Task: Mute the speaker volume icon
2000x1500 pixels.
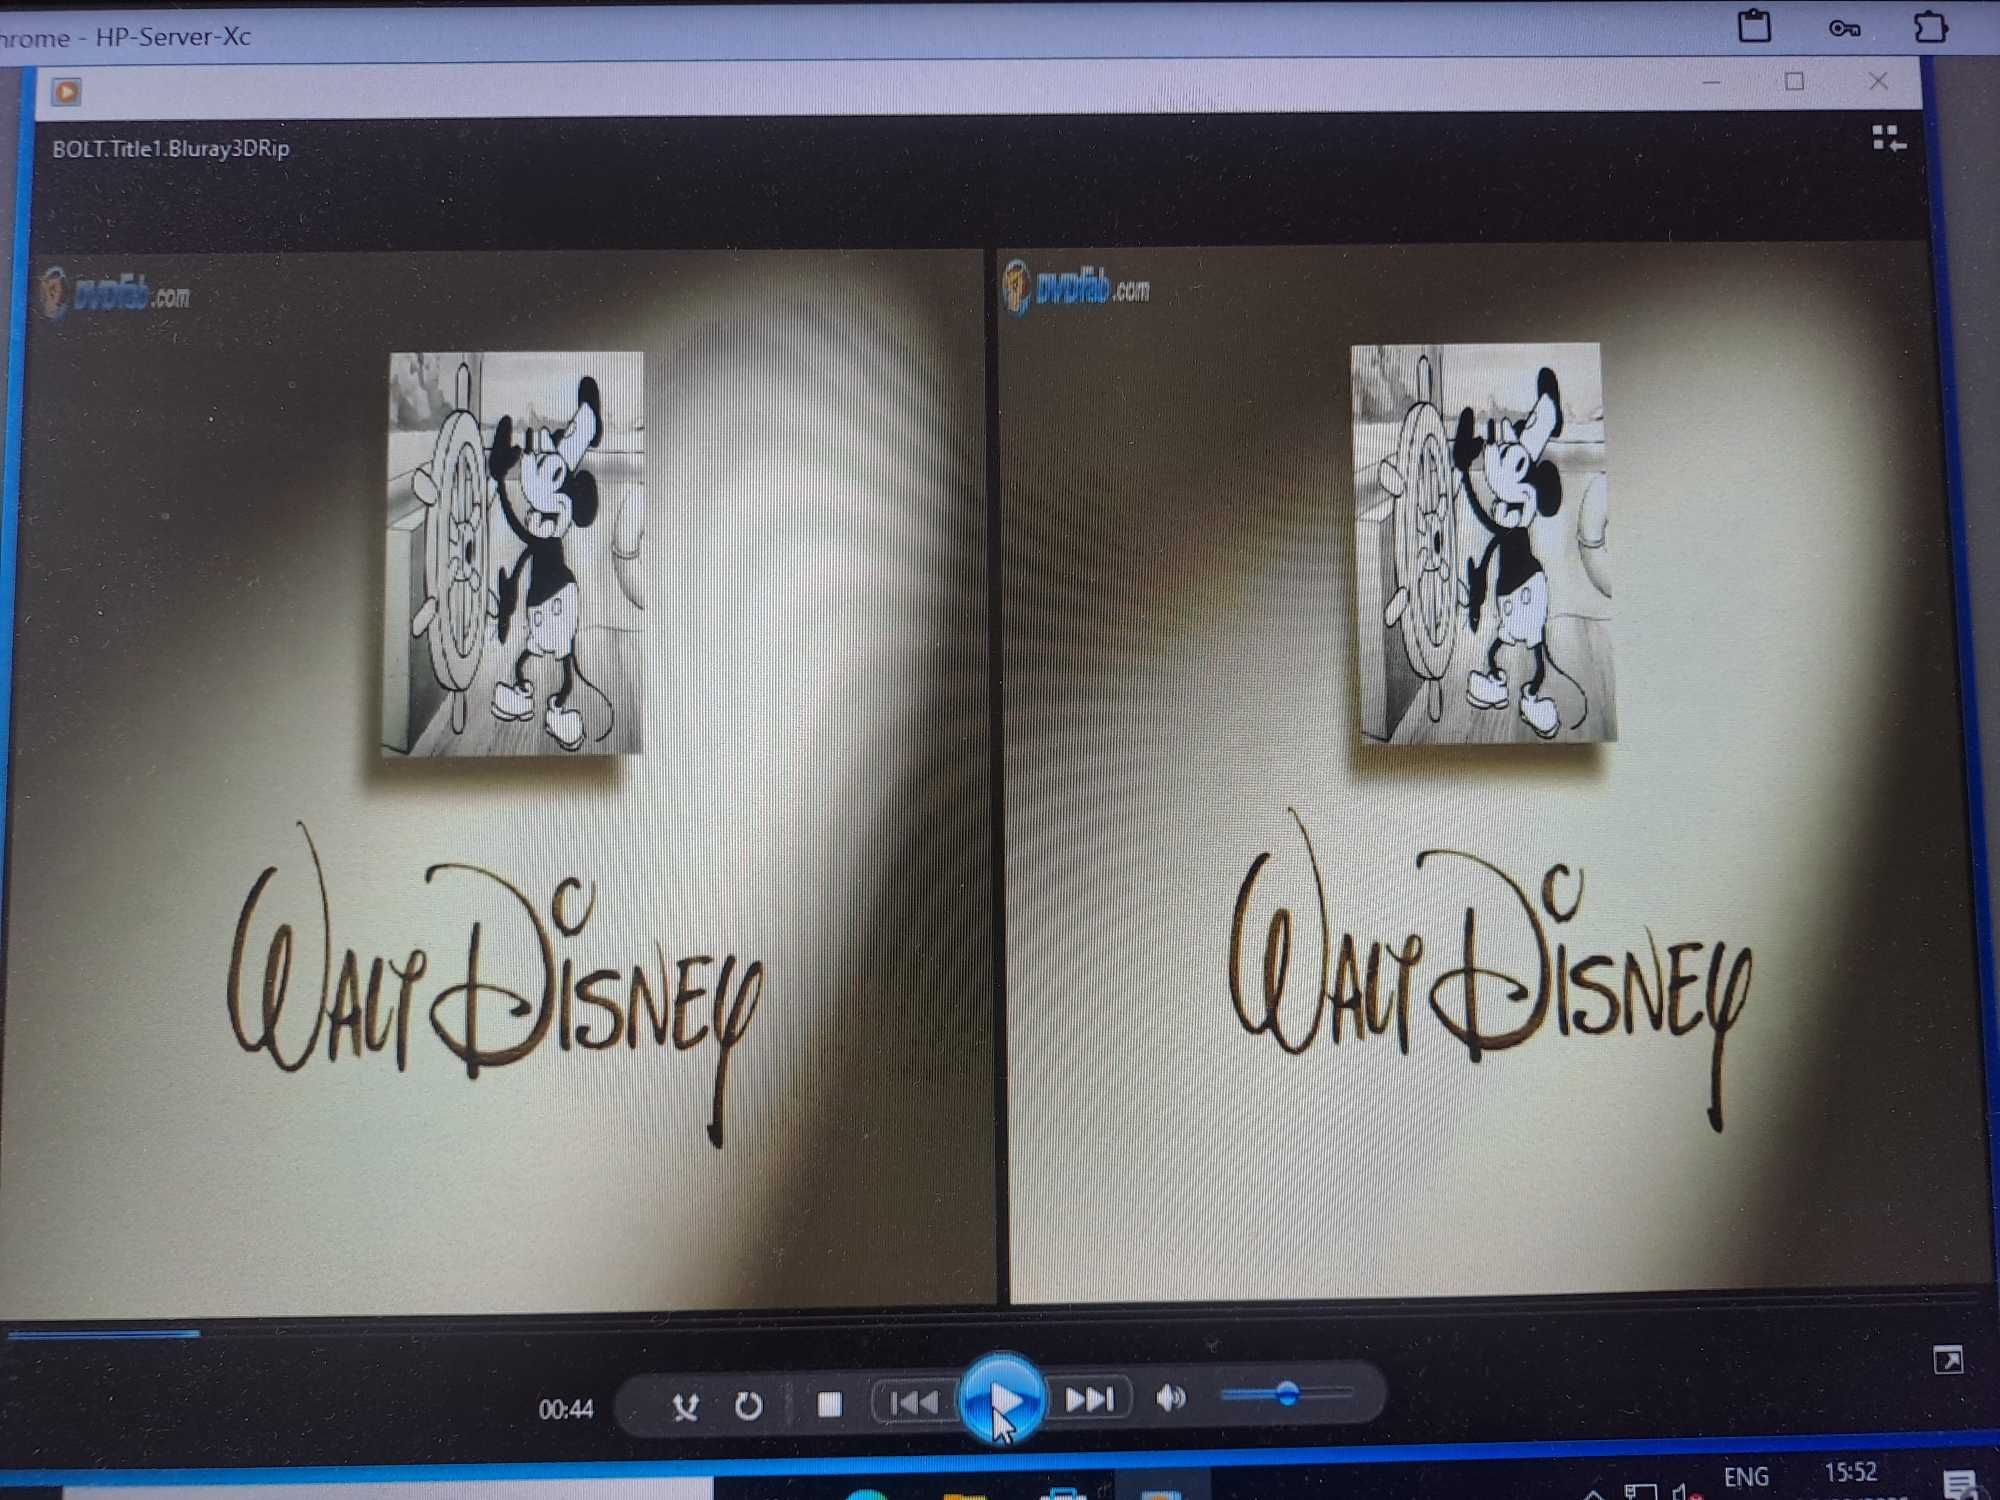Action: pos(1170,1397)
